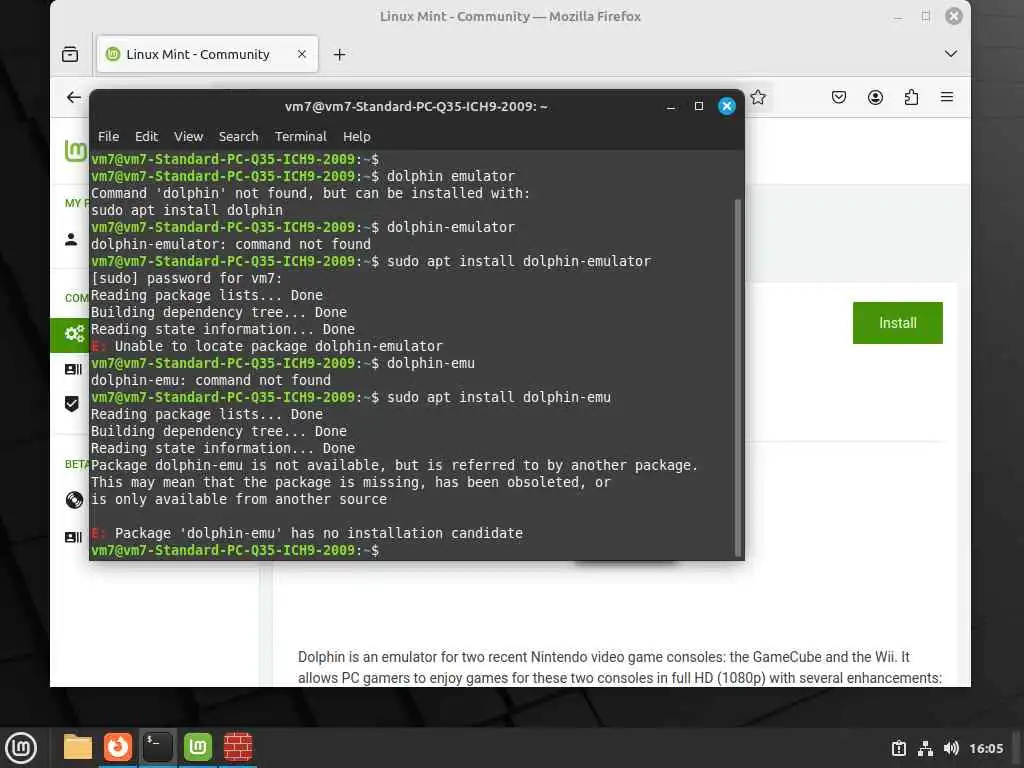Close the Linux Mint - Community tab

[x=302, y=54]
